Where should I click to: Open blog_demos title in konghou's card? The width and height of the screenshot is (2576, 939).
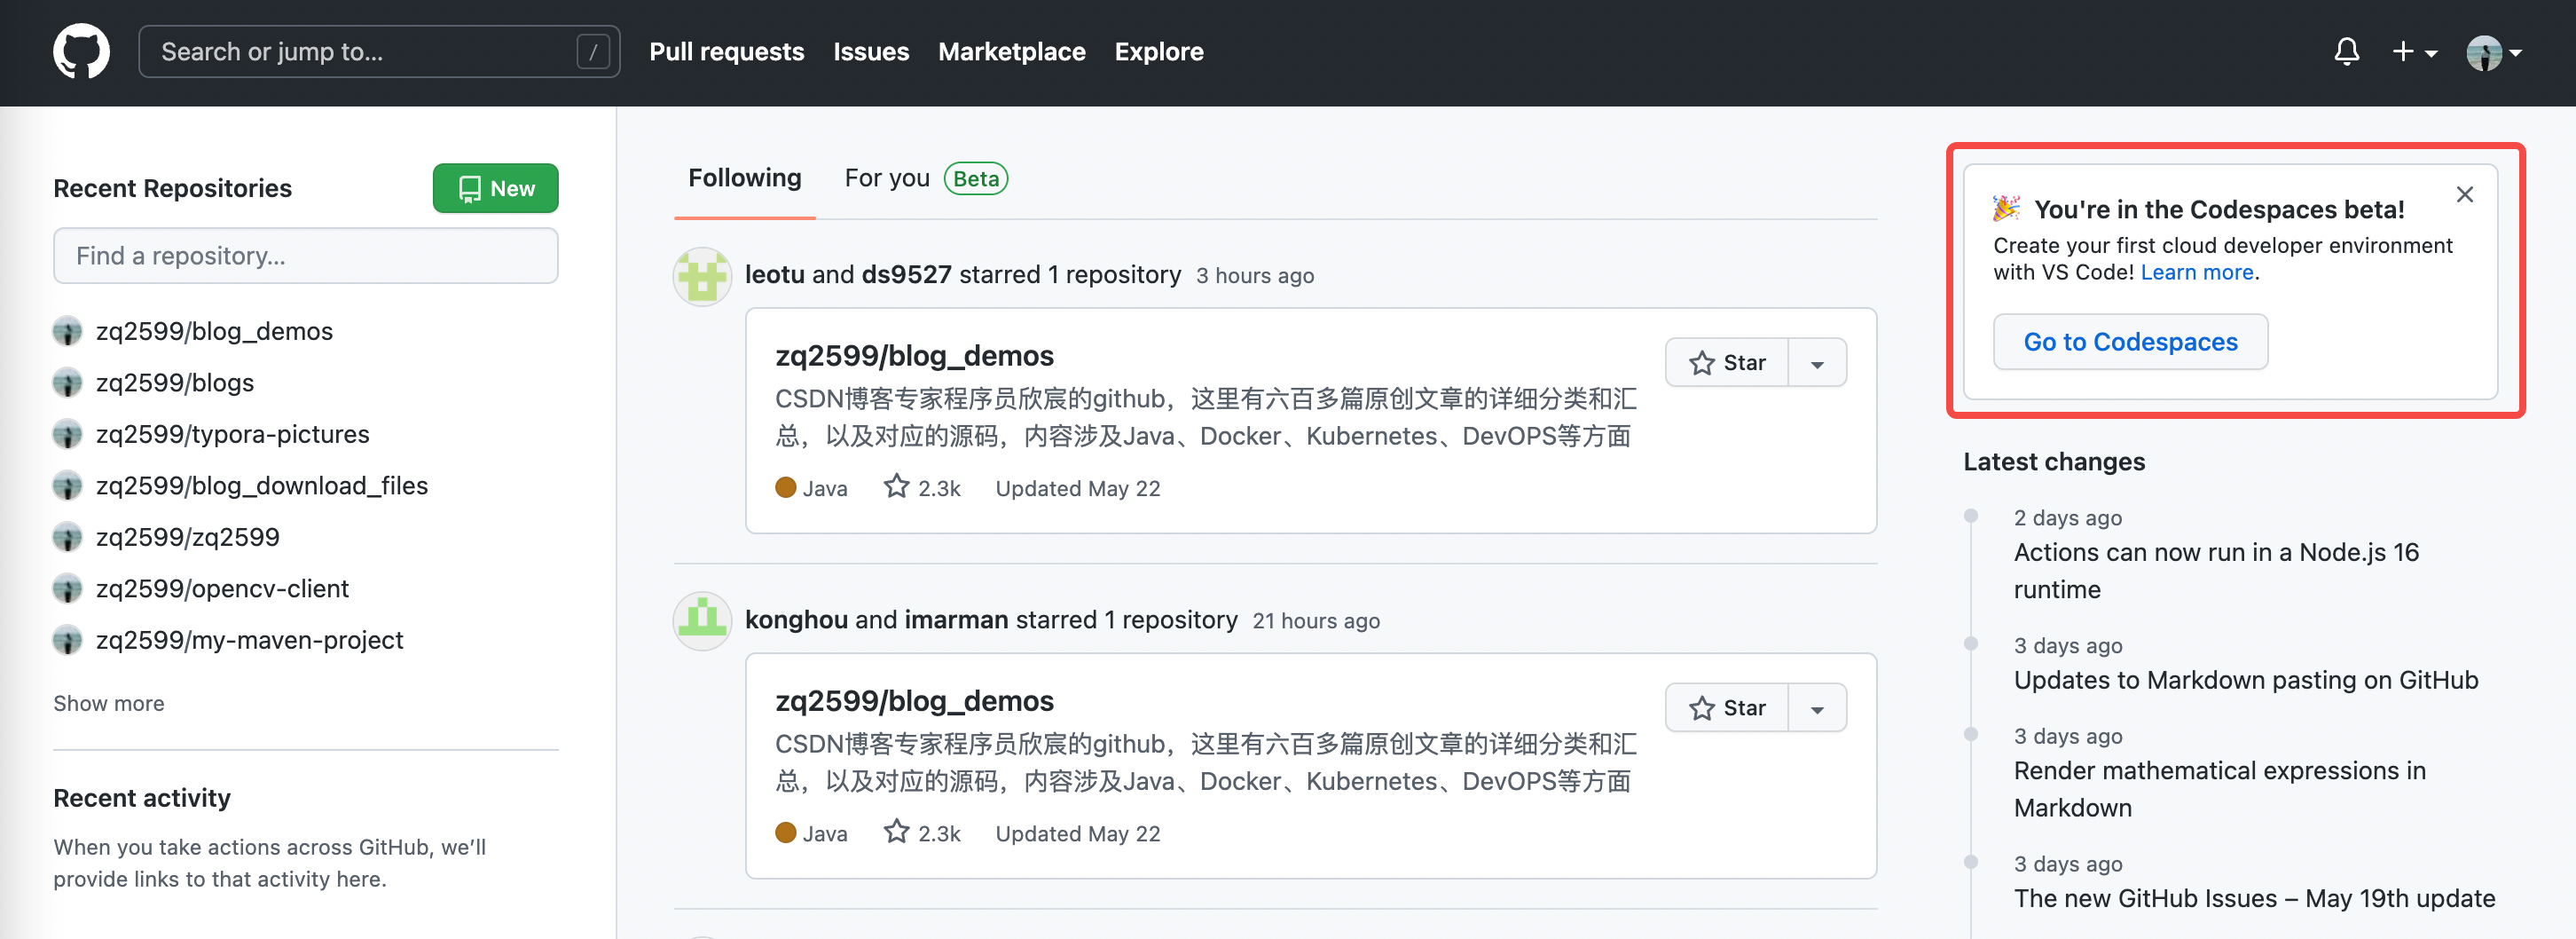pyautogui.click(x=914, y=700)
